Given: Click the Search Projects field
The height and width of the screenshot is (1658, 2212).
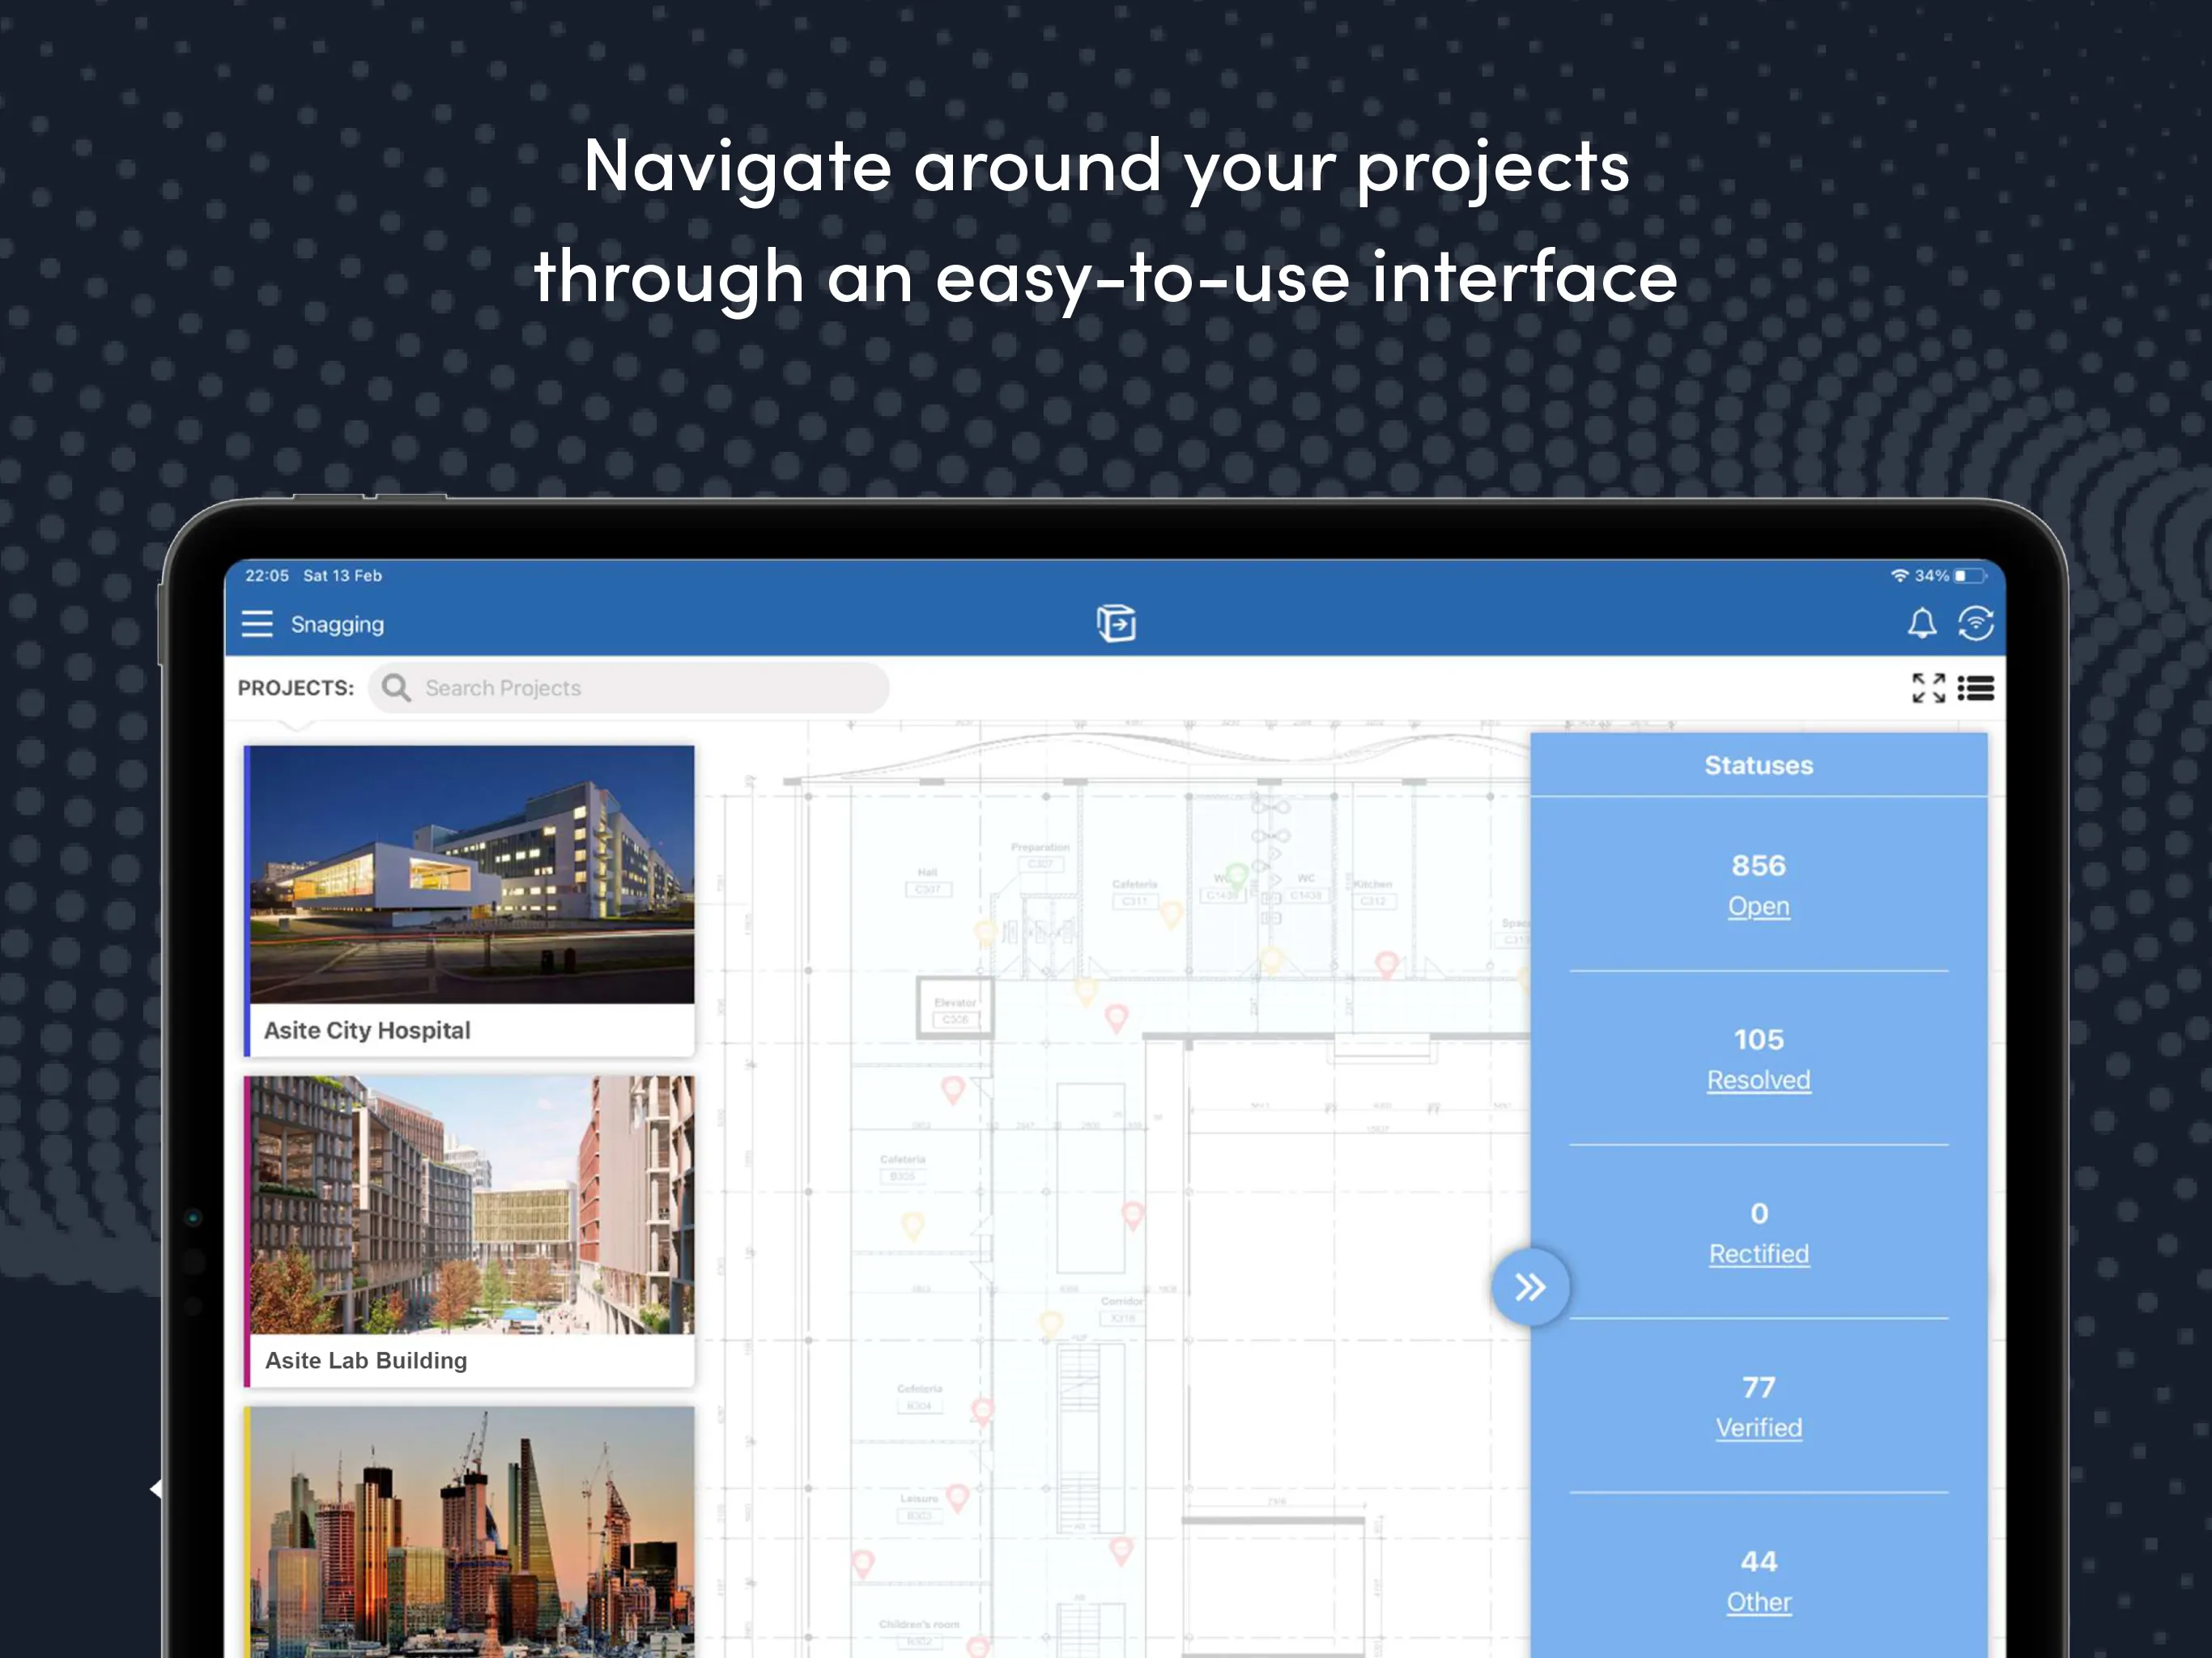Looking at the screenshot, I should tap(628, 688).
